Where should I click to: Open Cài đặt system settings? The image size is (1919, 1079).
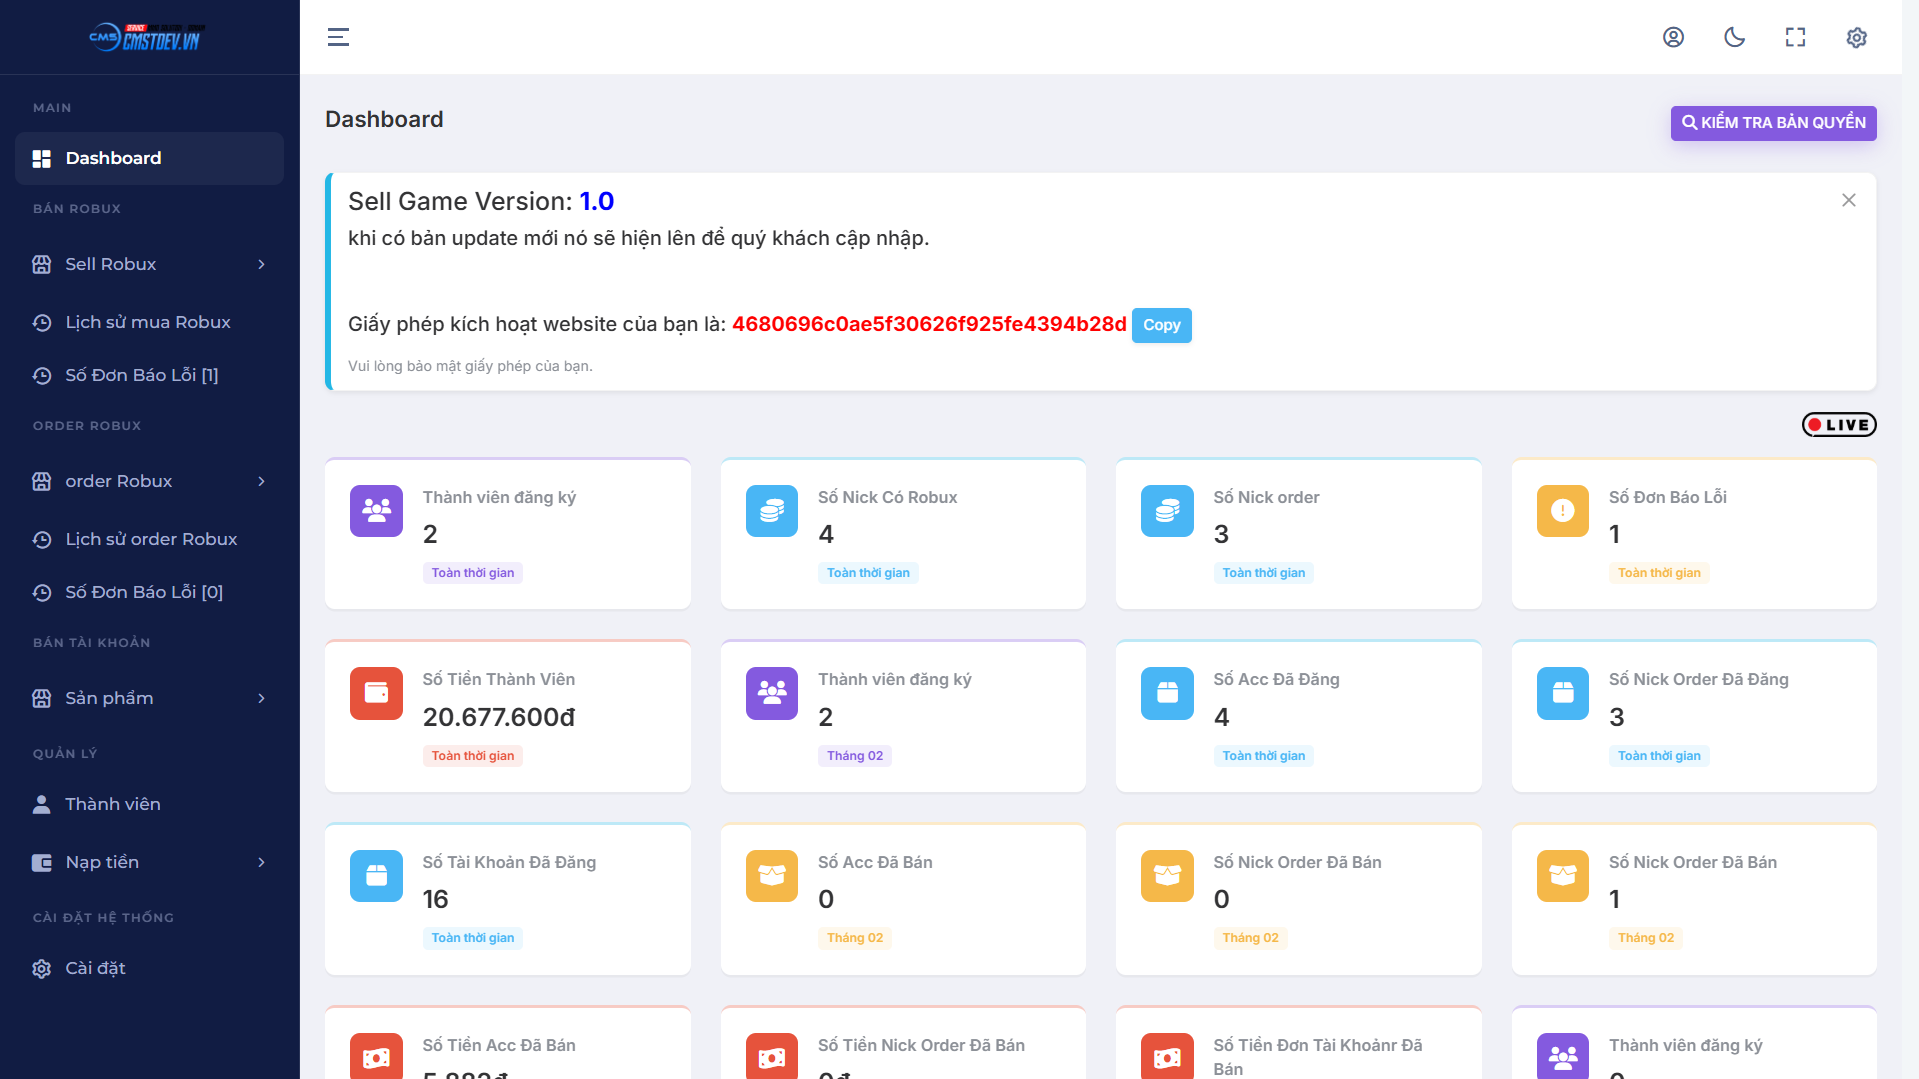pyautogui.click(x=95, y=968)
